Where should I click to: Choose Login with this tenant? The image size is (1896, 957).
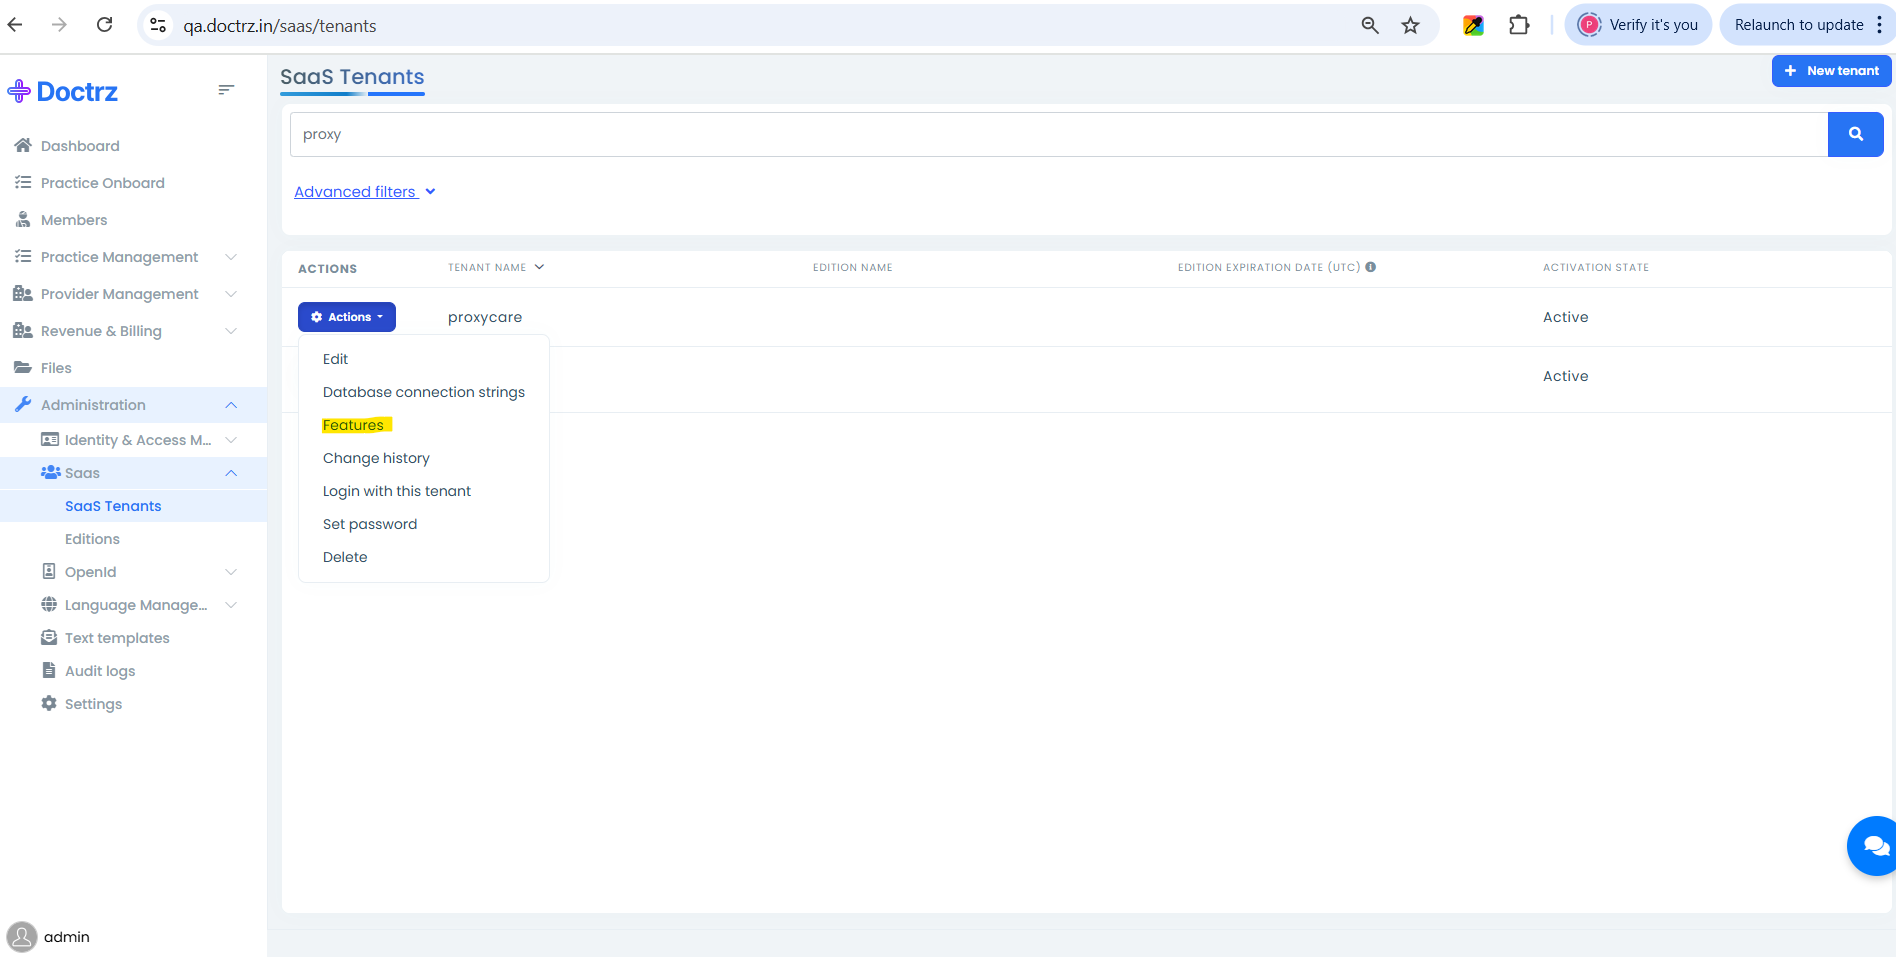pyautogui.click(x=396, y=491)
